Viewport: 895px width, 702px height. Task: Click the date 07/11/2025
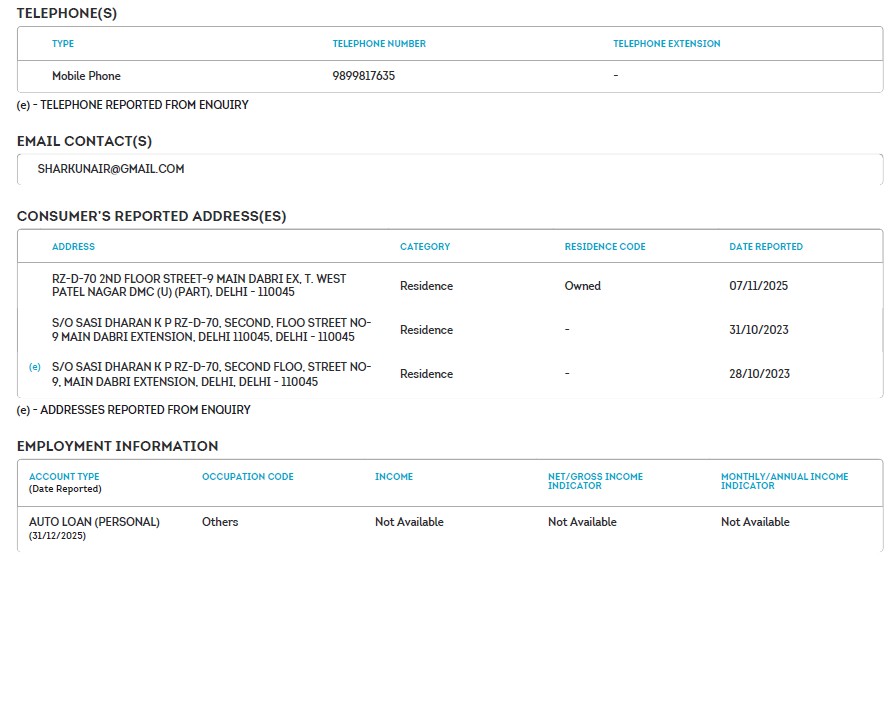(x=758, y=286)
